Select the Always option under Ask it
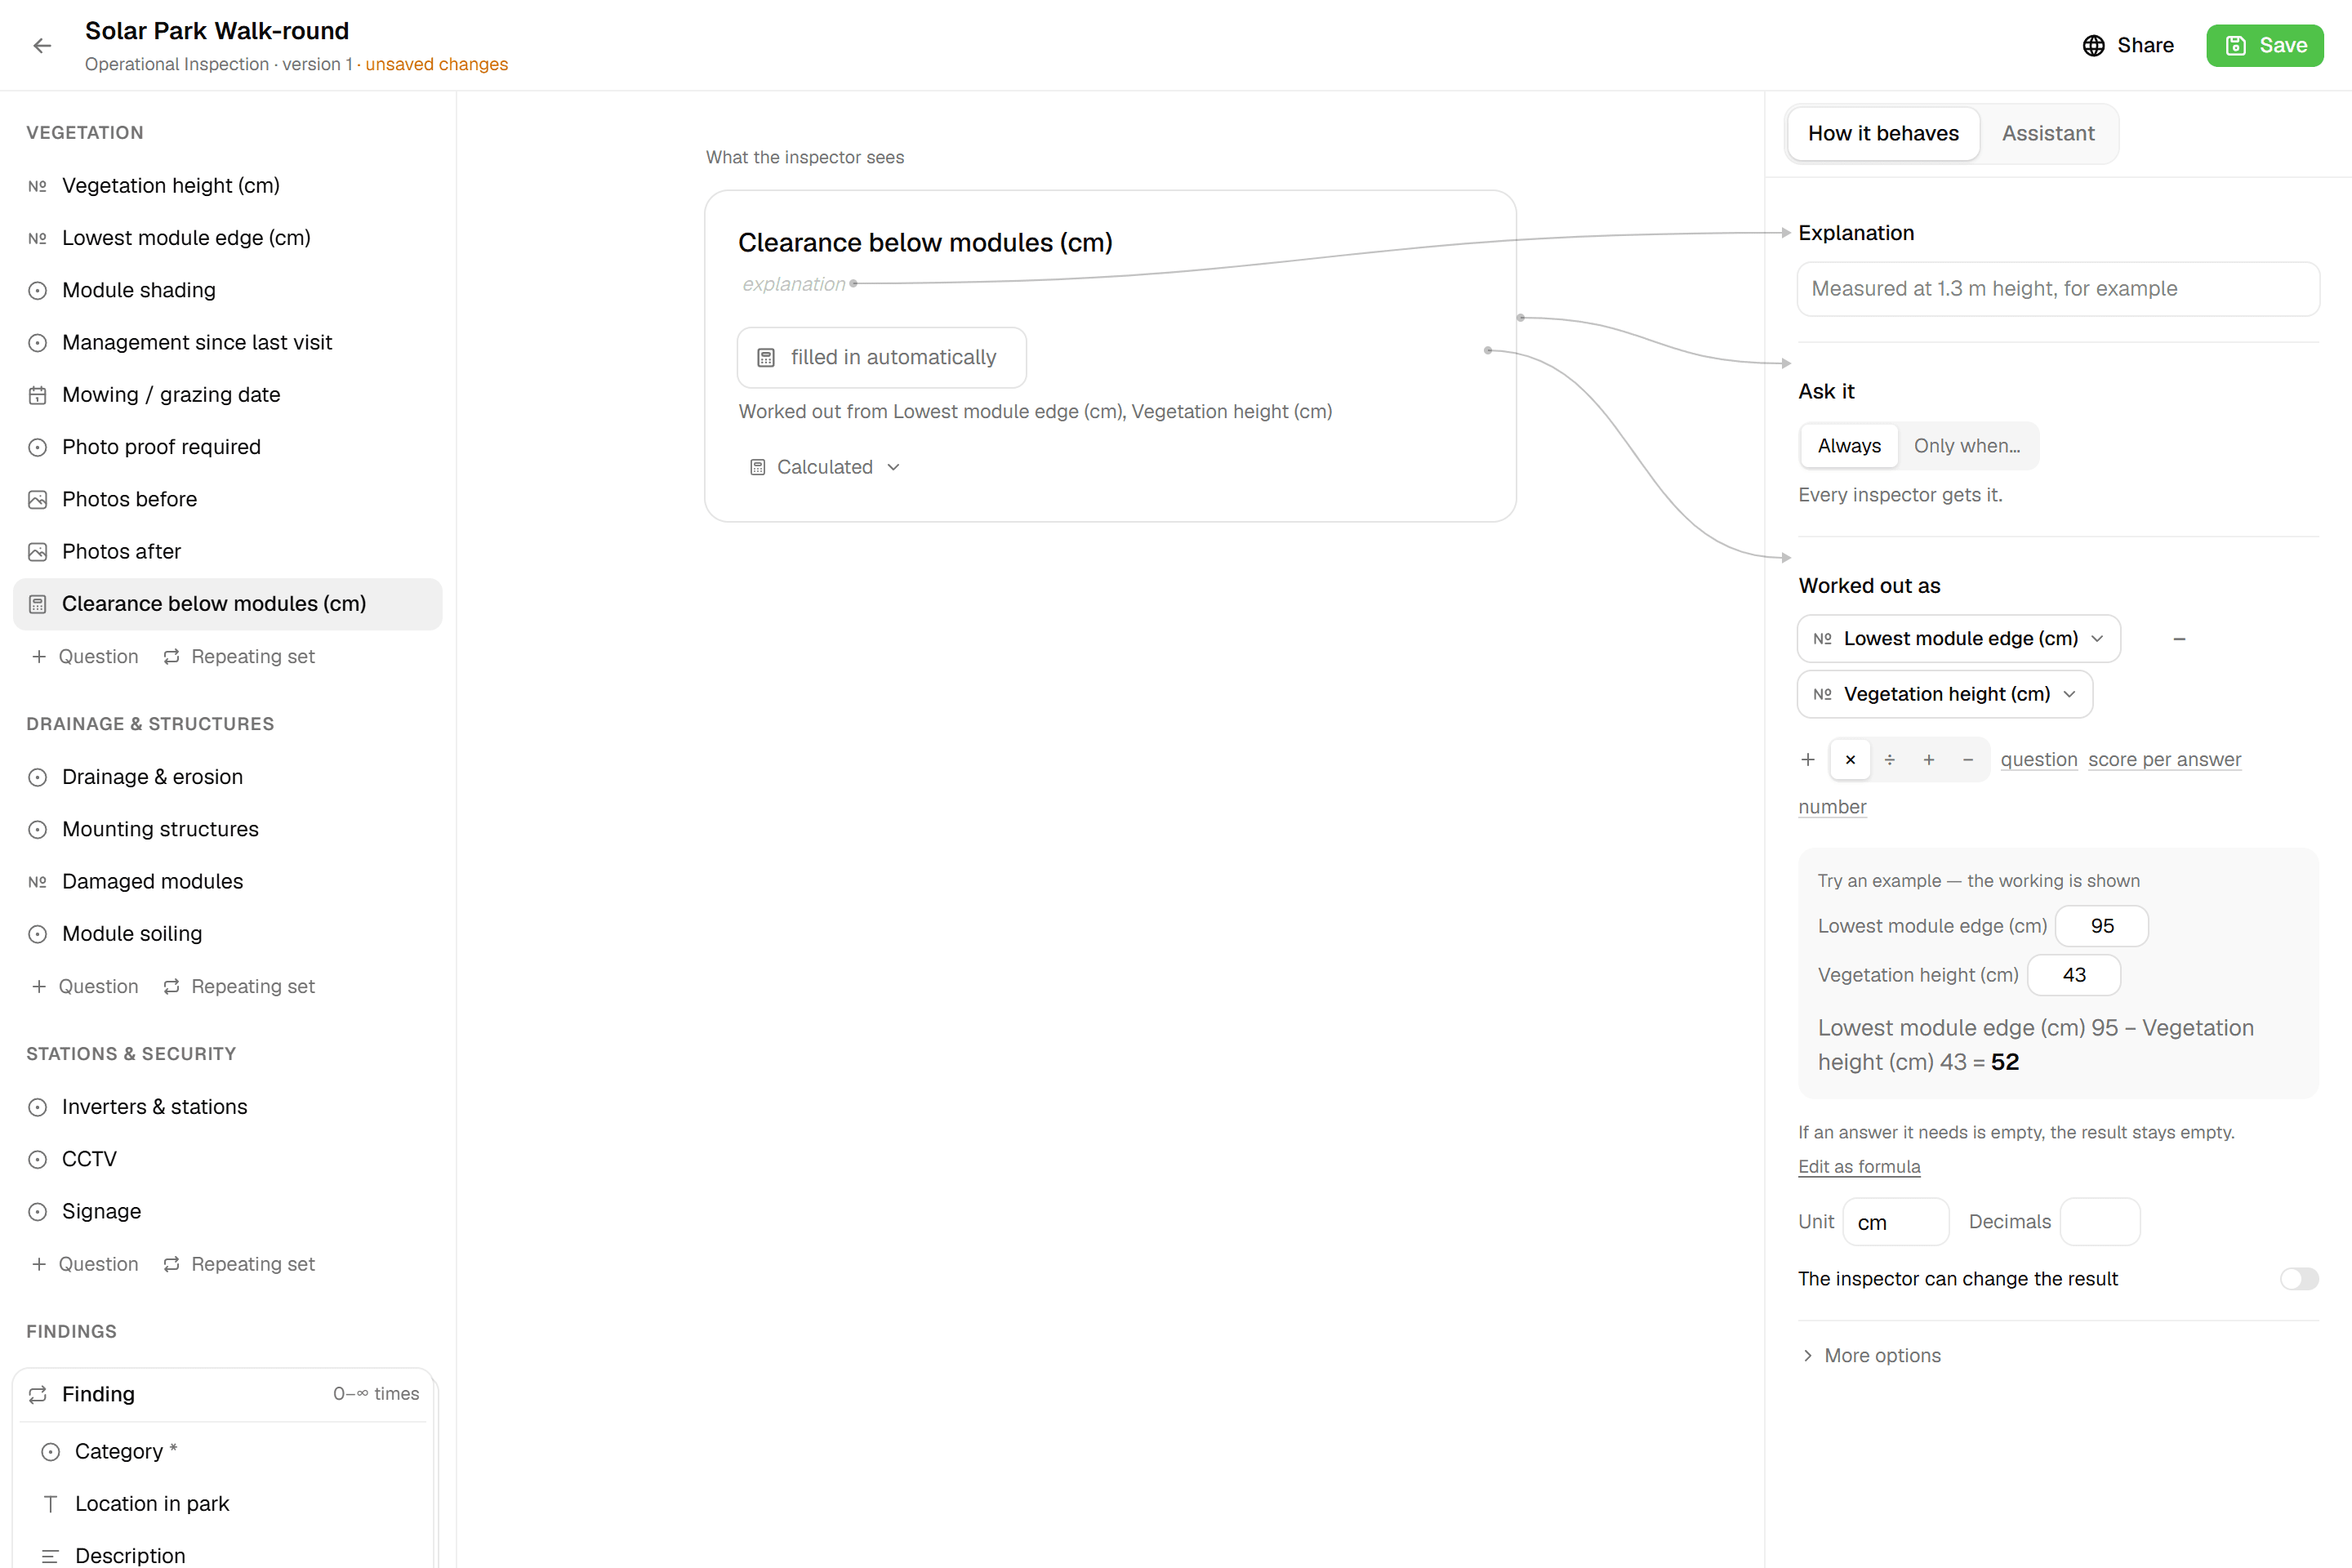This screenshot has width=2352, height=1568. (1848, 446)
